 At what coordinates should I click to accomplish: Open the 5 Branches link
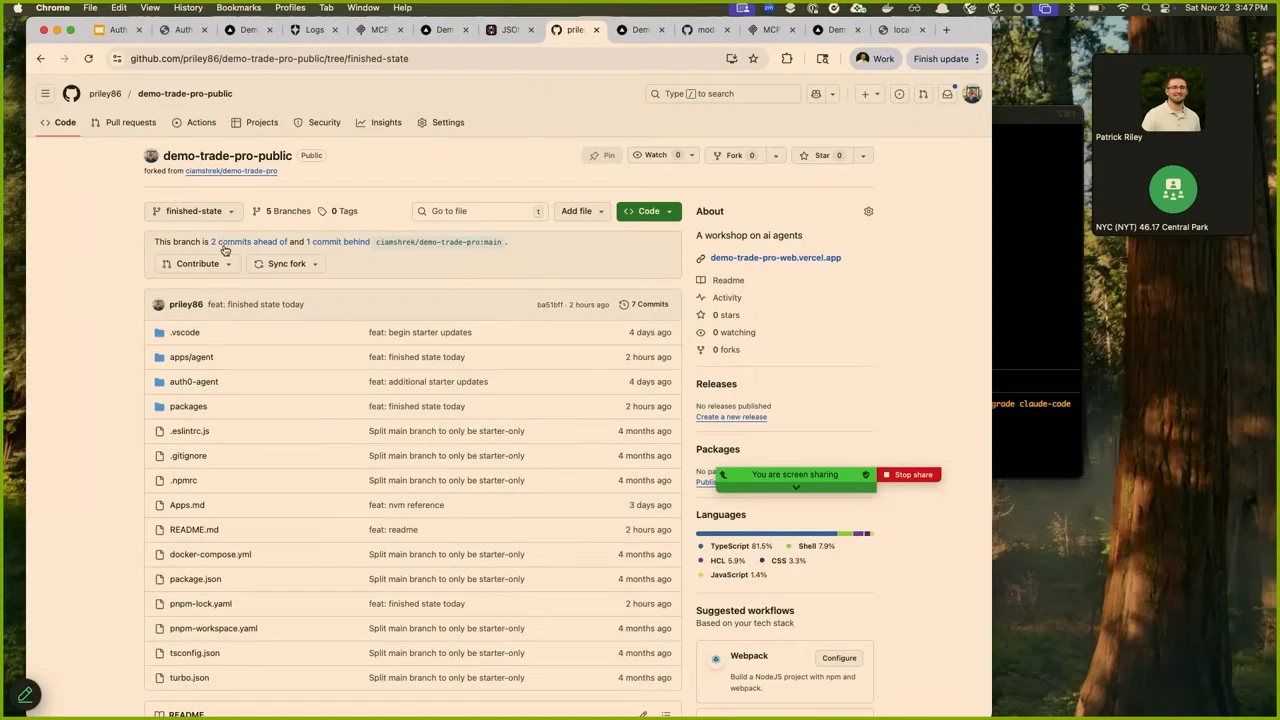(x=281, y=211)
